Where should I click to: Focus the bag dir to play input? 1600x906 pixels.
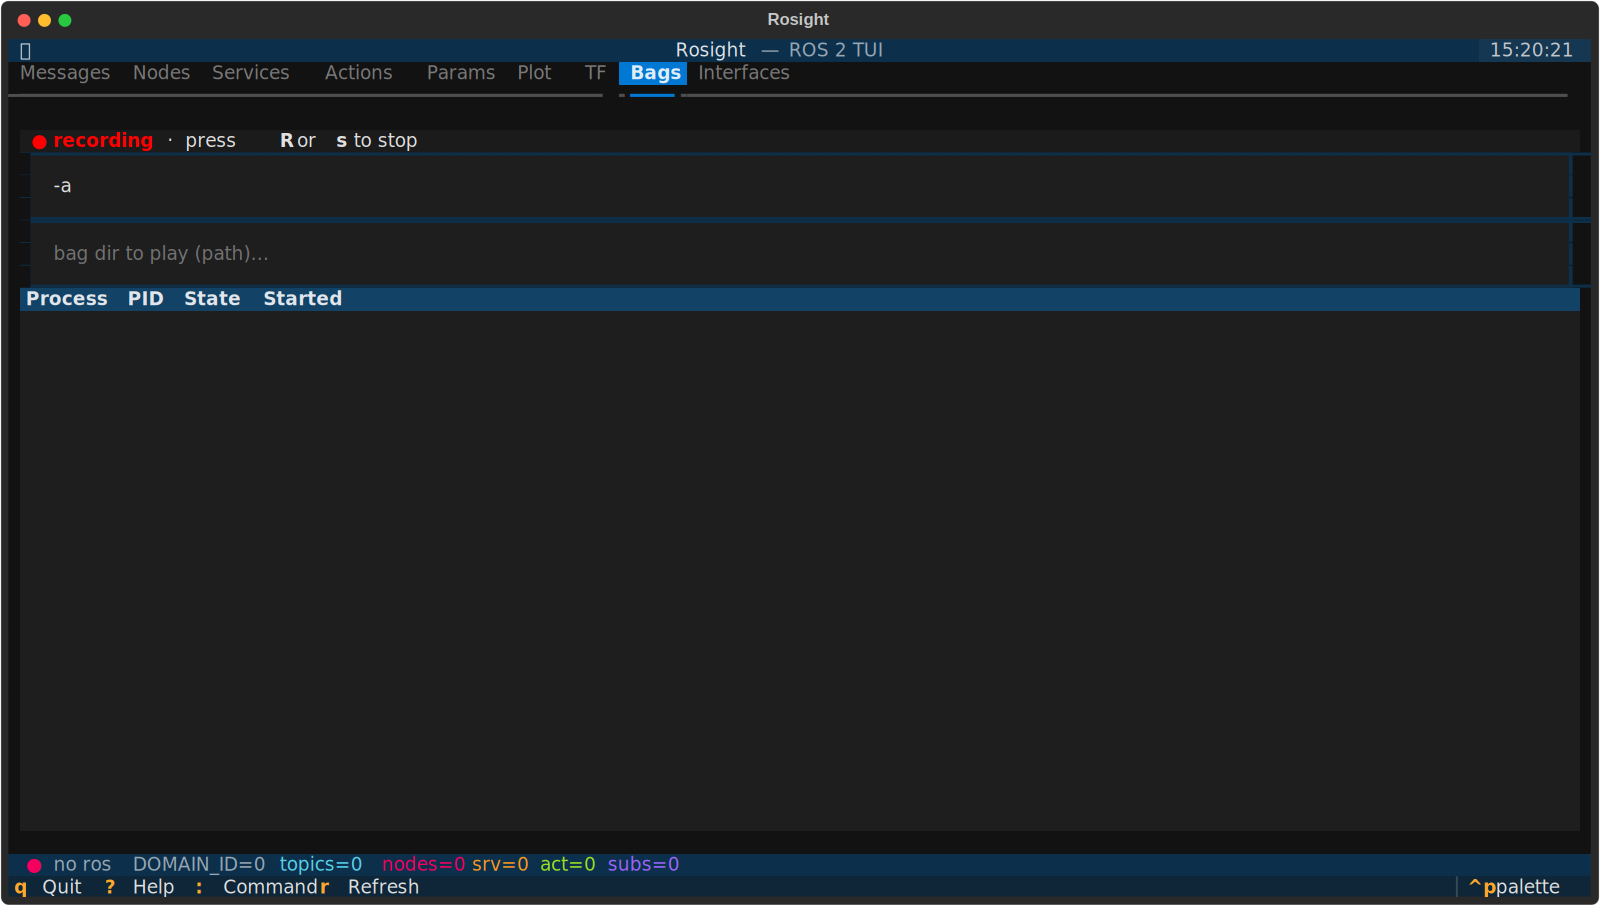[800, 254]
